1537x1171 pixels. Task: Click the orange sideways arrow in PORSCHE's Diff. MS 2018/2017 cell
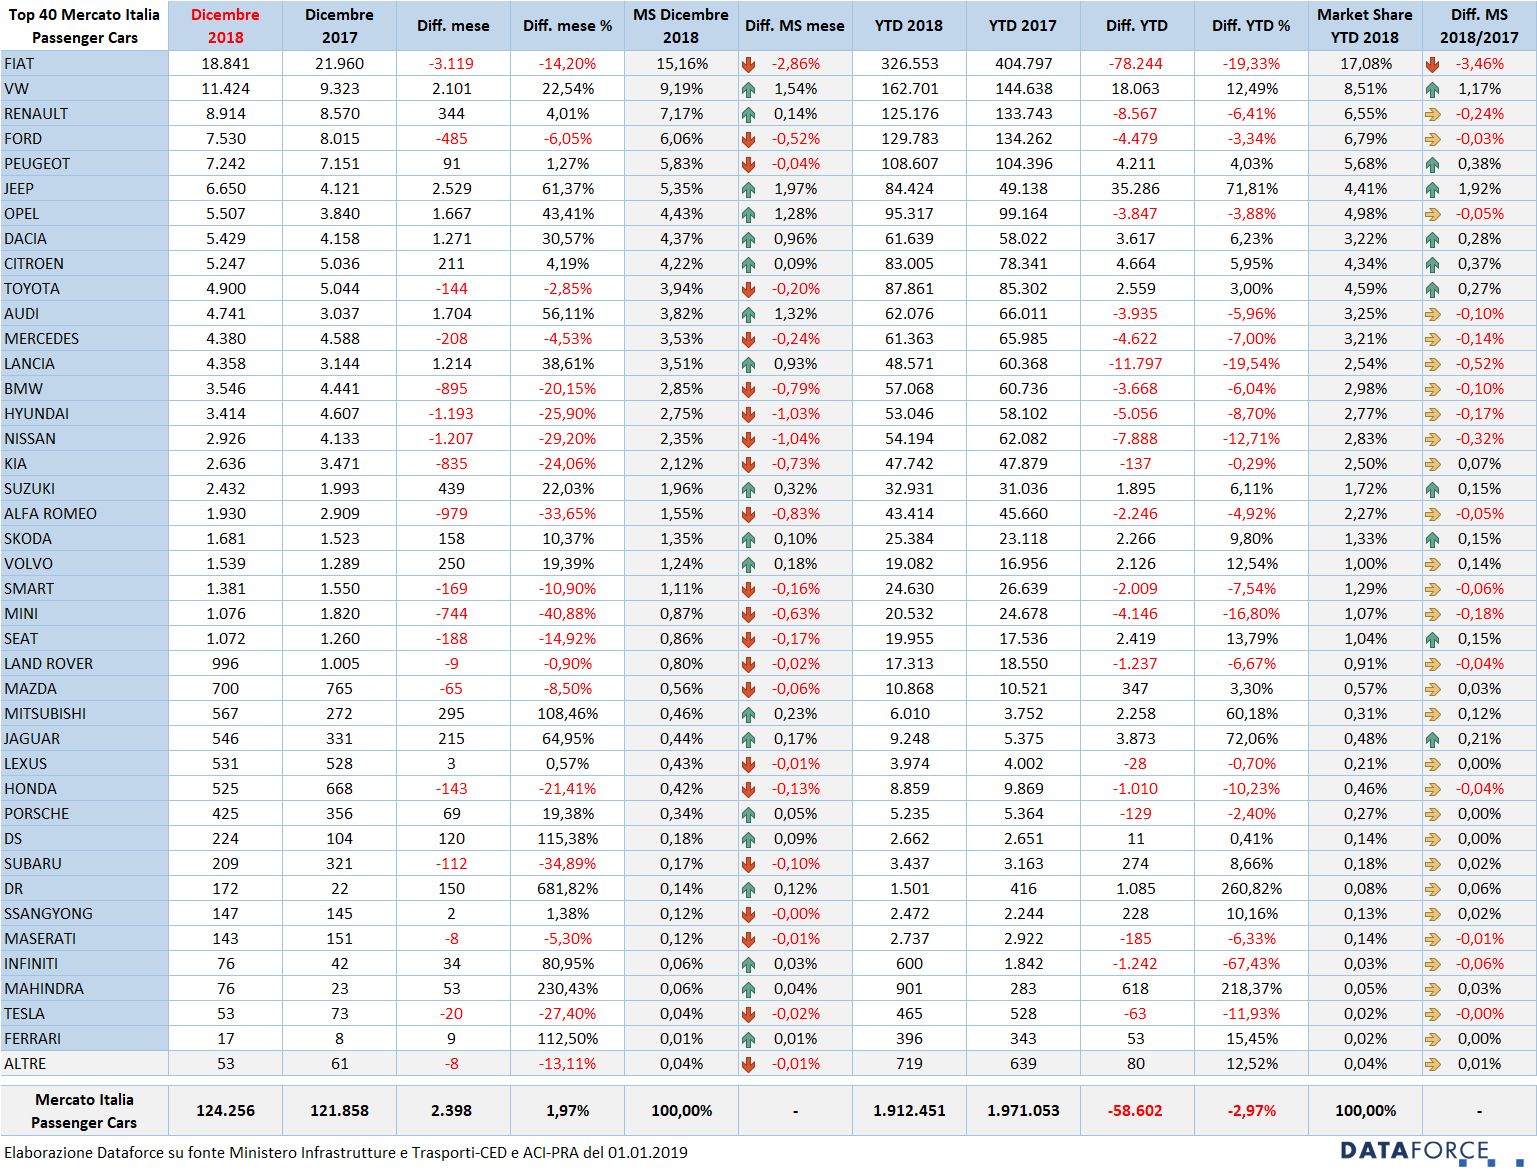click(1432, 814)
